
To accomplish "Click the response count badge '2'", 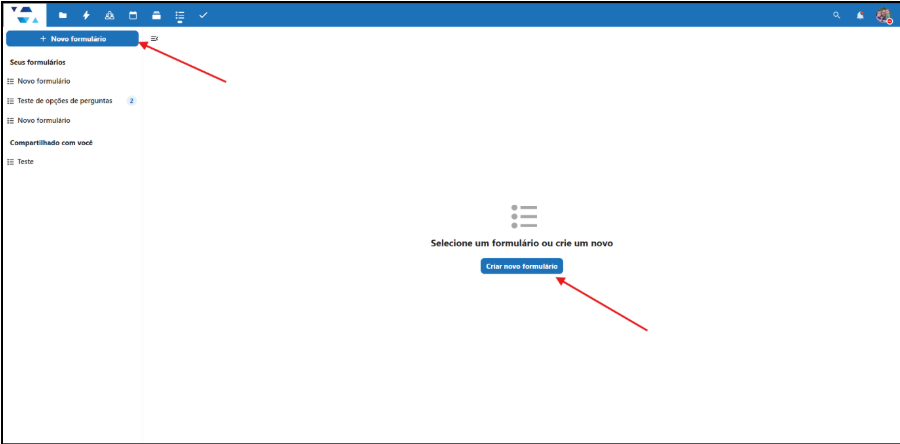I will pos(131,101).
